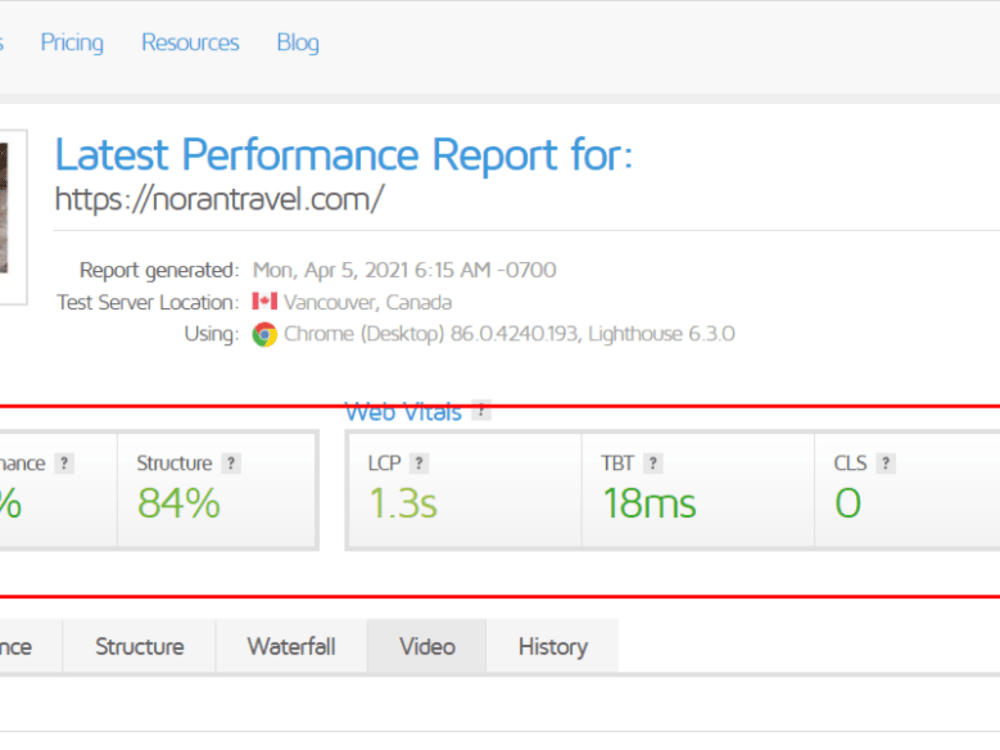The width and height of the screenshot is (1000, 750).
Task: Switch to the Structure tab
Action: coord(140,646)
